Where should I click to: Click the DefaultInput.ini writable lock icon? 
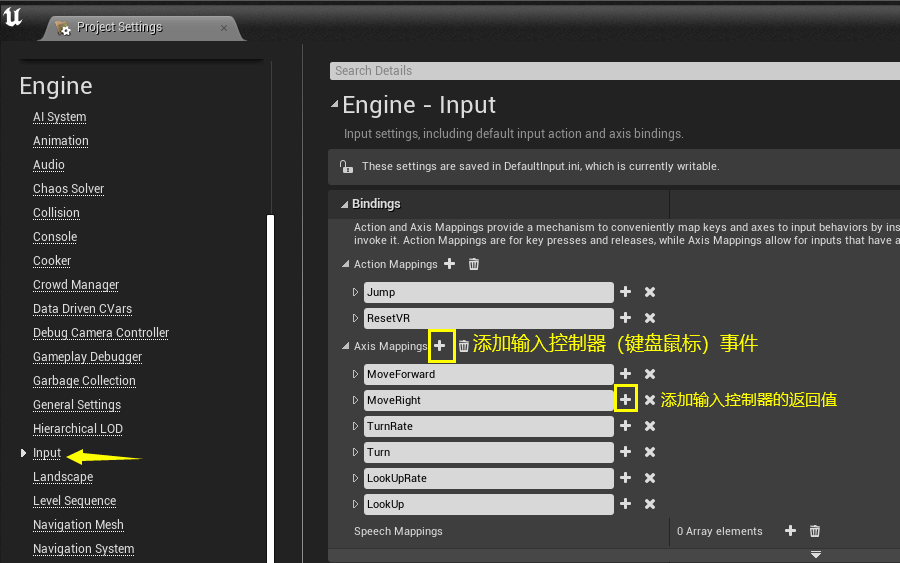point(346,166)
